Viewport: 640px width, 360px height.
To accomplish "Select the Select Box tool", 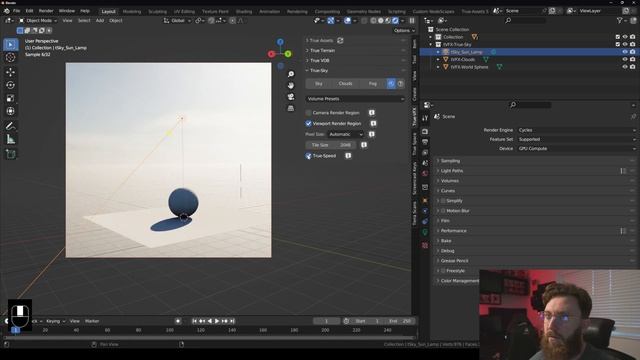I will (x=11, y=44).
